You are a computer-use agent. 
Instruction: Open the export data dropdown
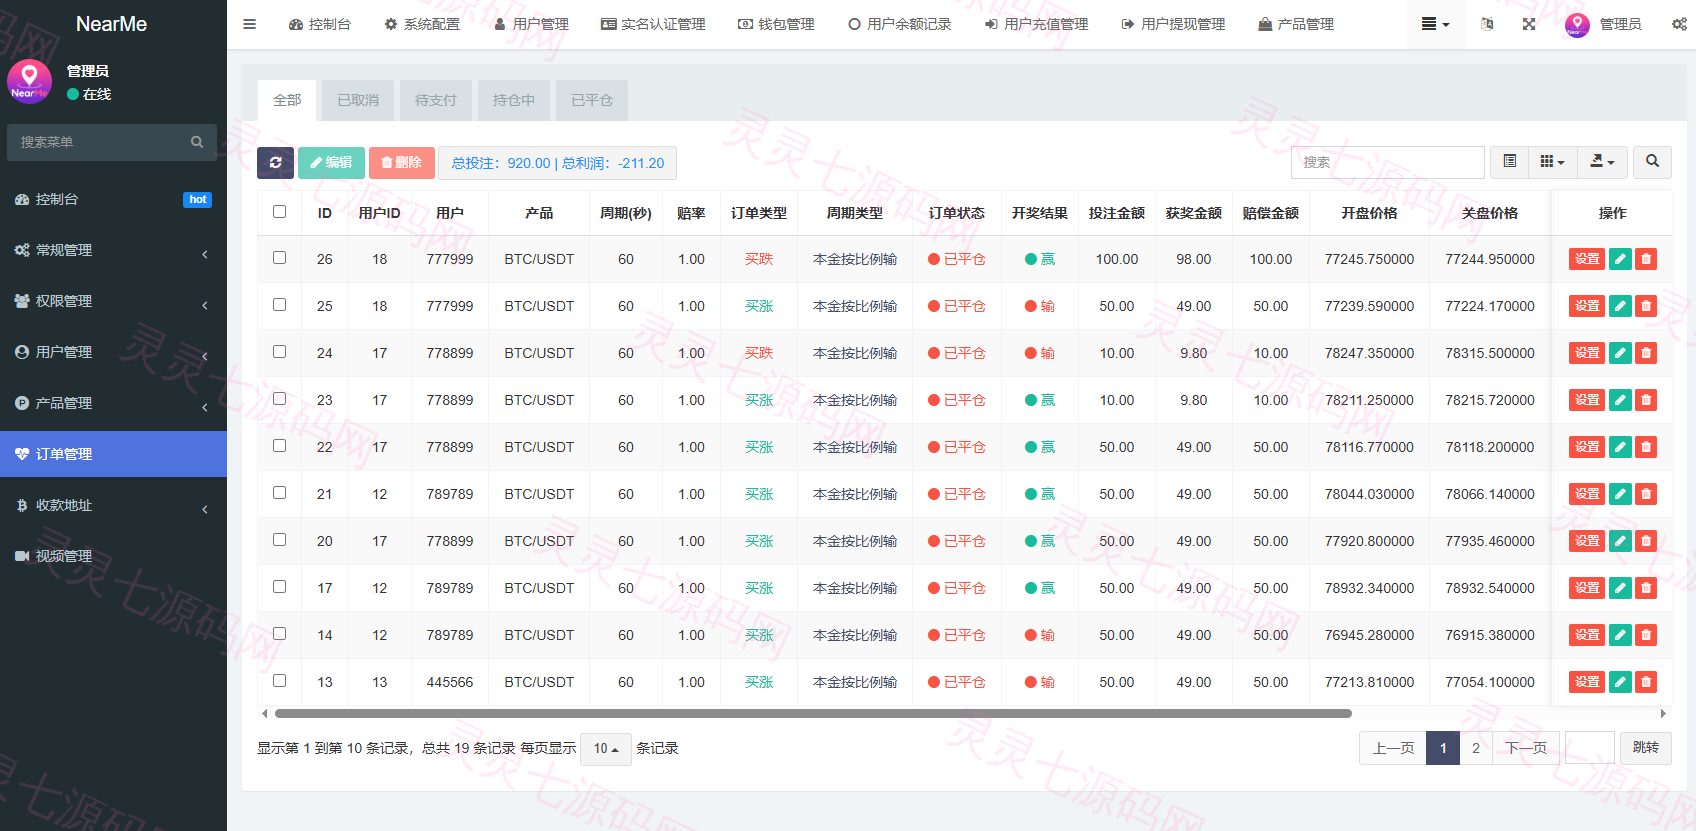click(1602, 162)
